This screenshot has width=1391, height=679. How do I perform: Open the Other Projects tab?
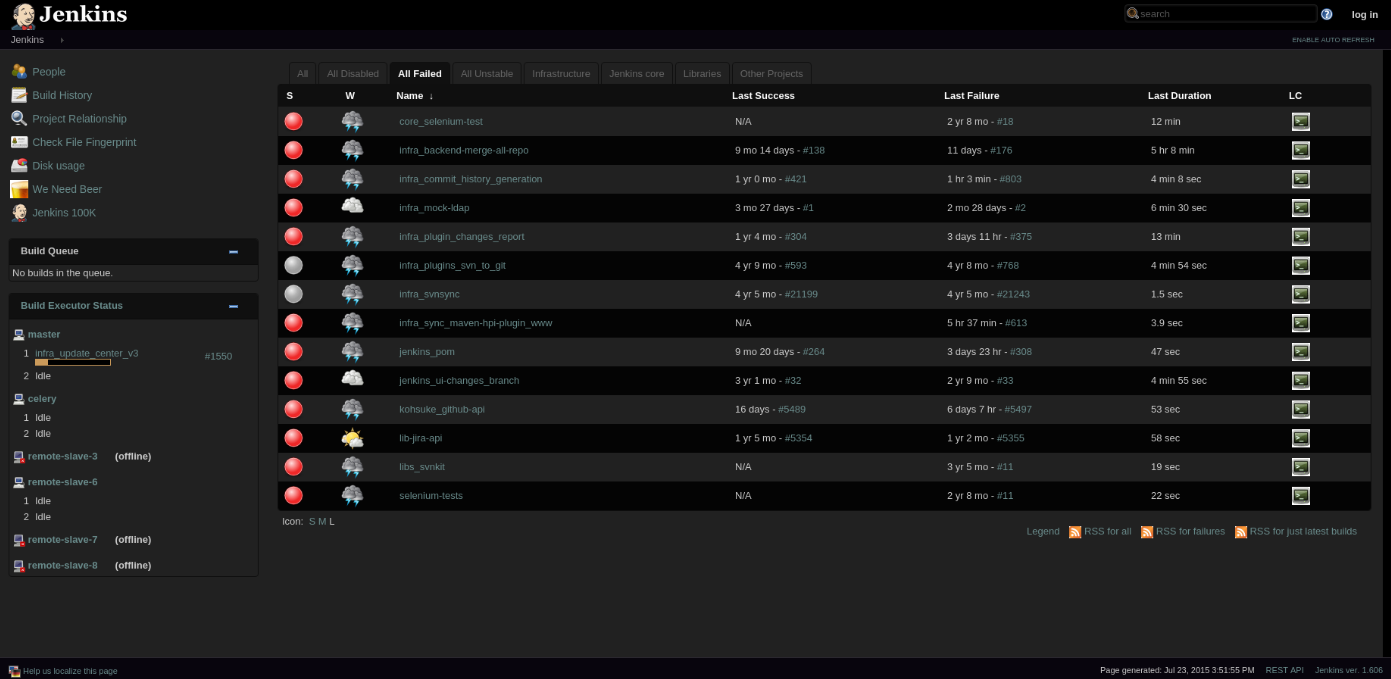point(771,73)
